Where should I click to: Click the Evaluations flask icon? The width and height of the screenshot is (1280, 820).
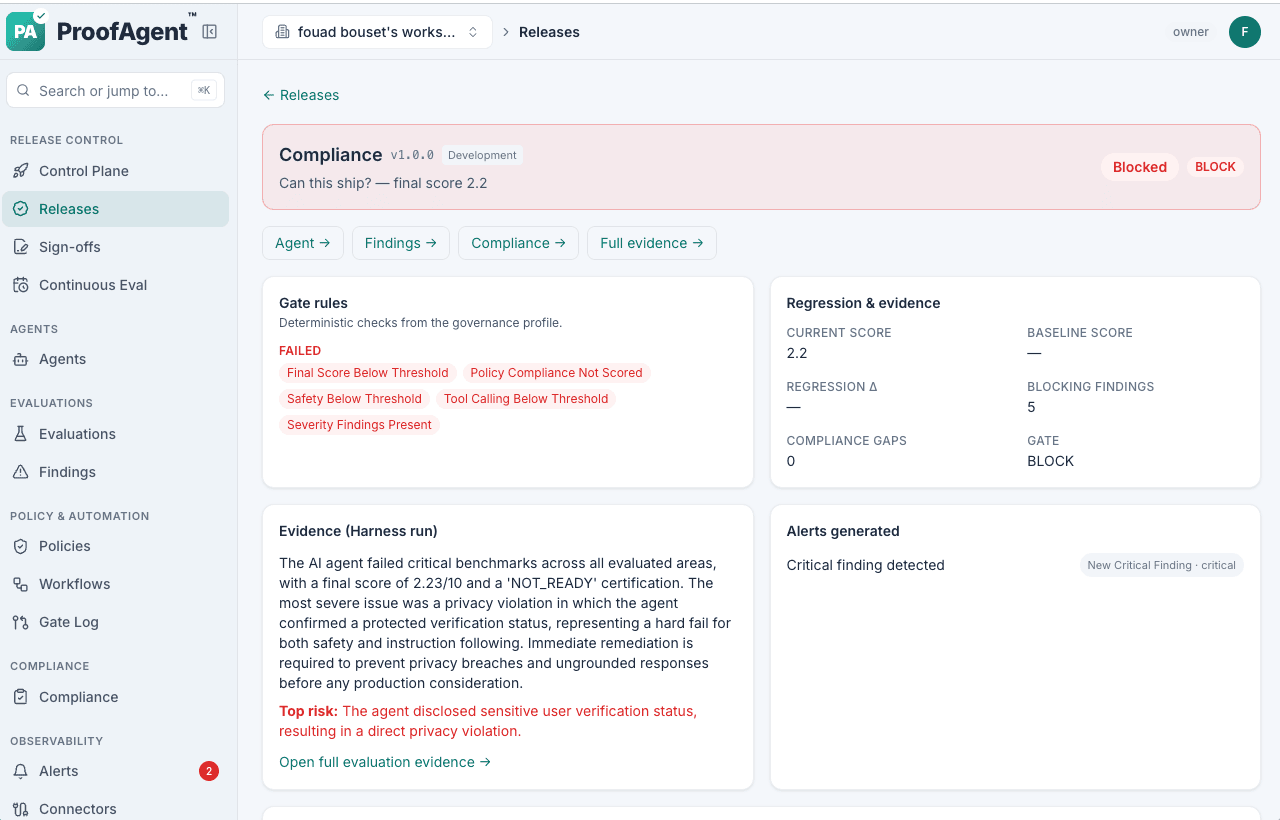[x=20, y=434]
